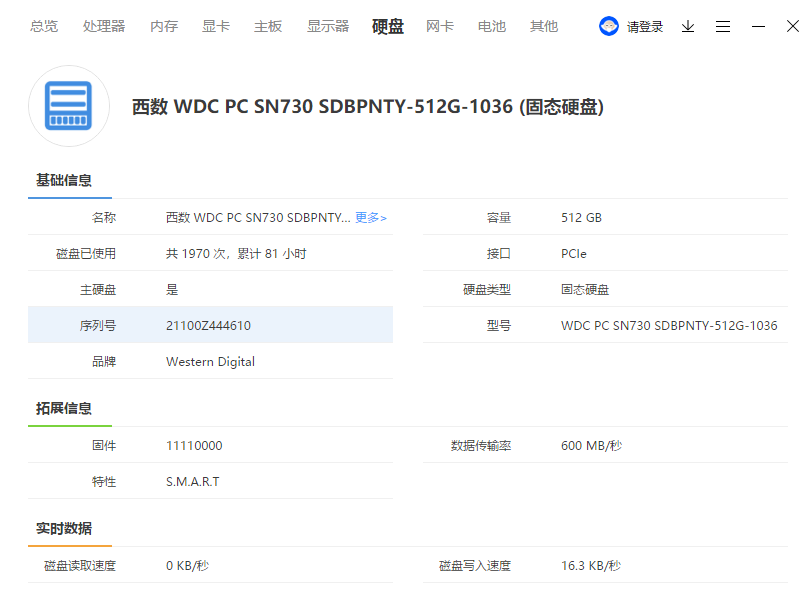The width and height of the screenshot is (803, 590).
Task: Select the 拓展信息 section heading
Action: pyautogui.click(x=64, y=408)
